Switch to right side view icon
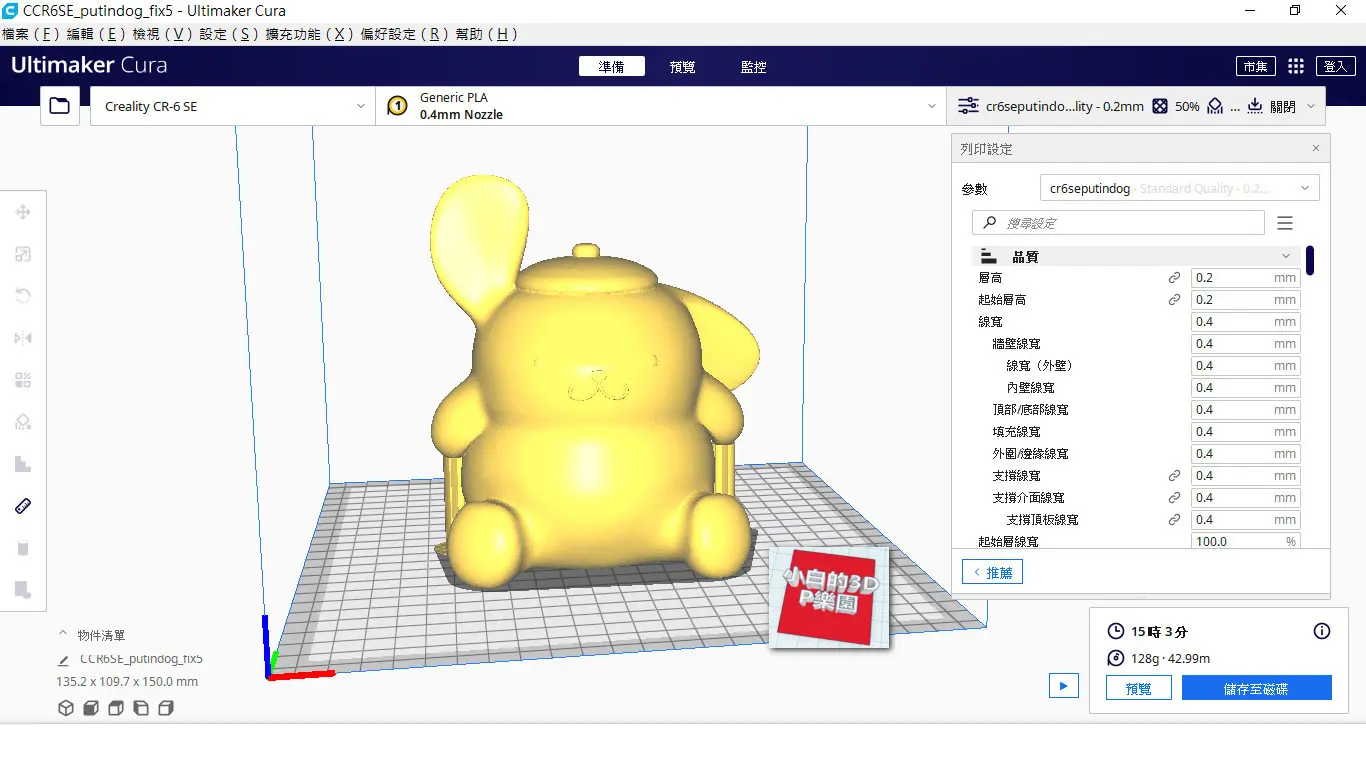 tap(166, 708)
